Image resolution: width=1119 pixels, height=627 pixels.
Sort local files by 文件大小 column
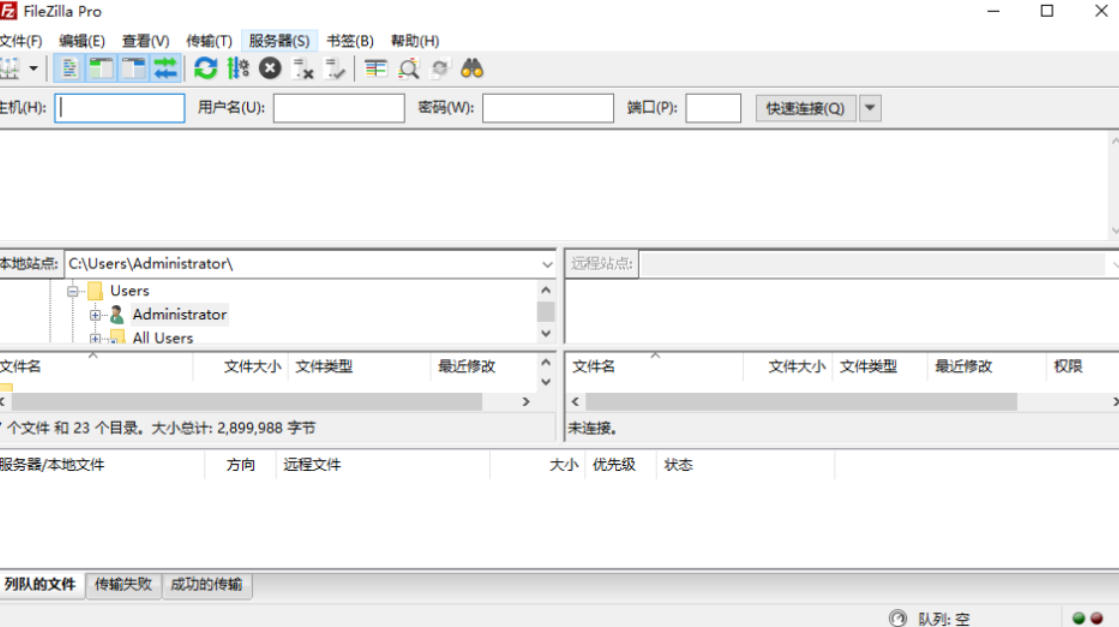point(240,367)
